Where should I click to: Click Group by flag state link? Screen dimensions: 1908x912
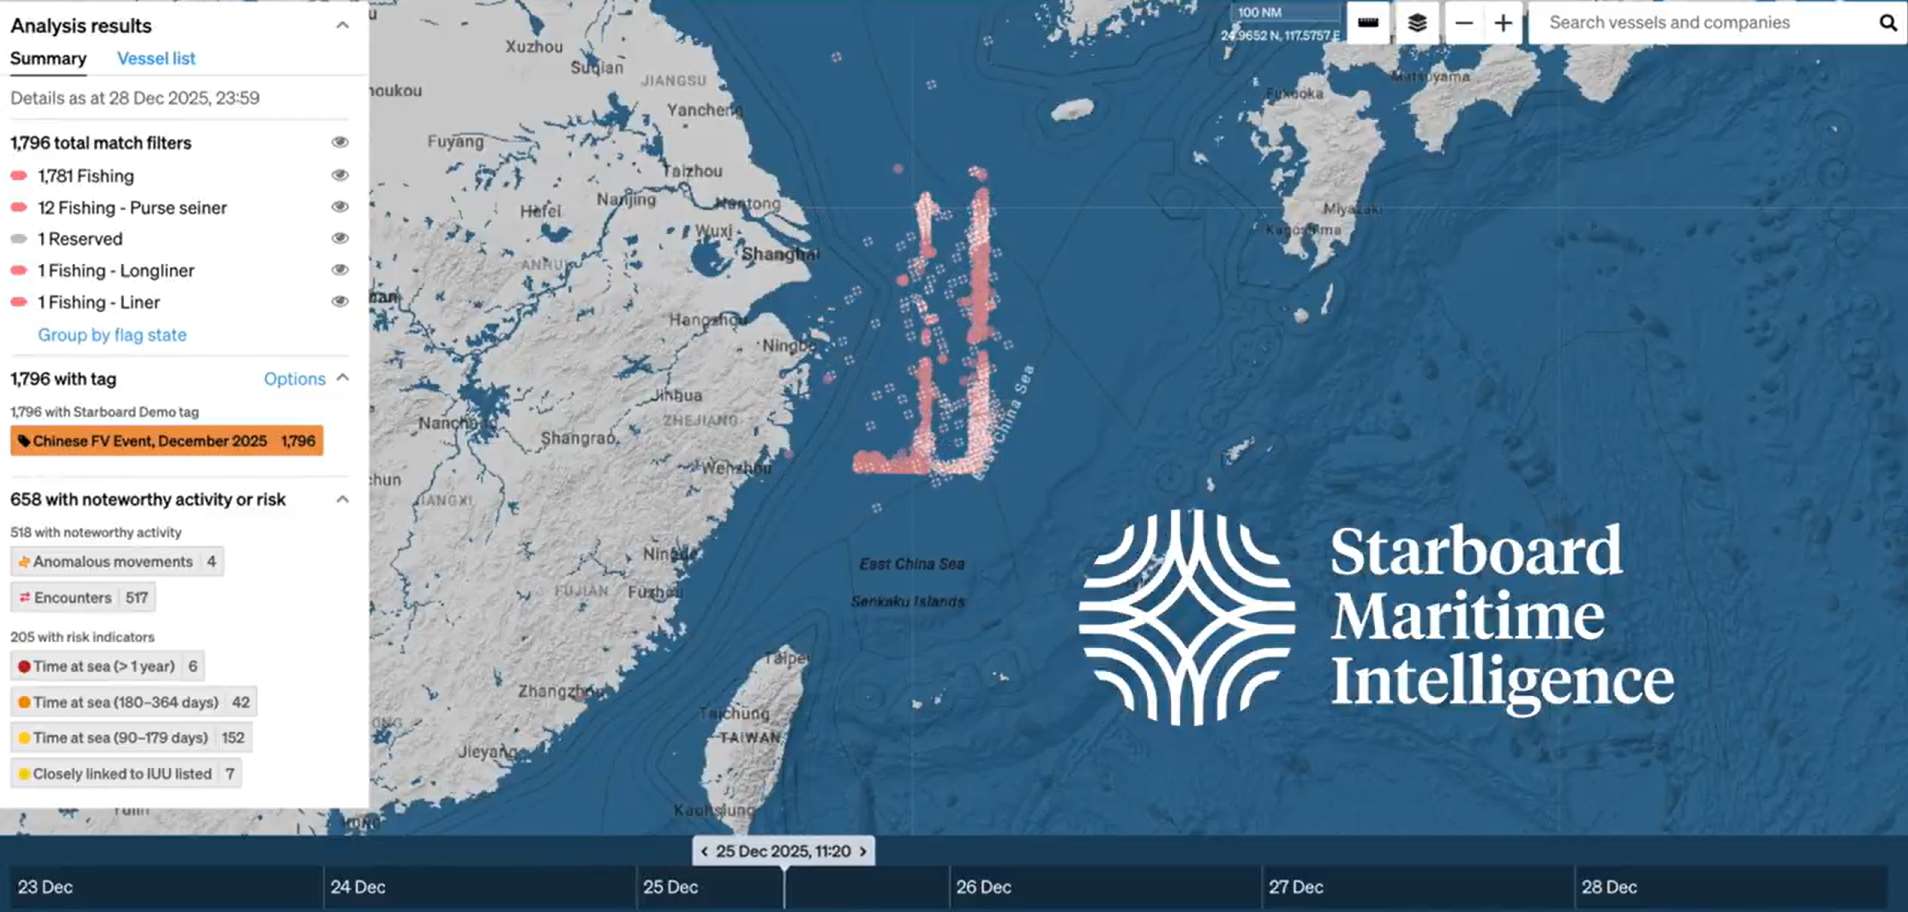112,335
